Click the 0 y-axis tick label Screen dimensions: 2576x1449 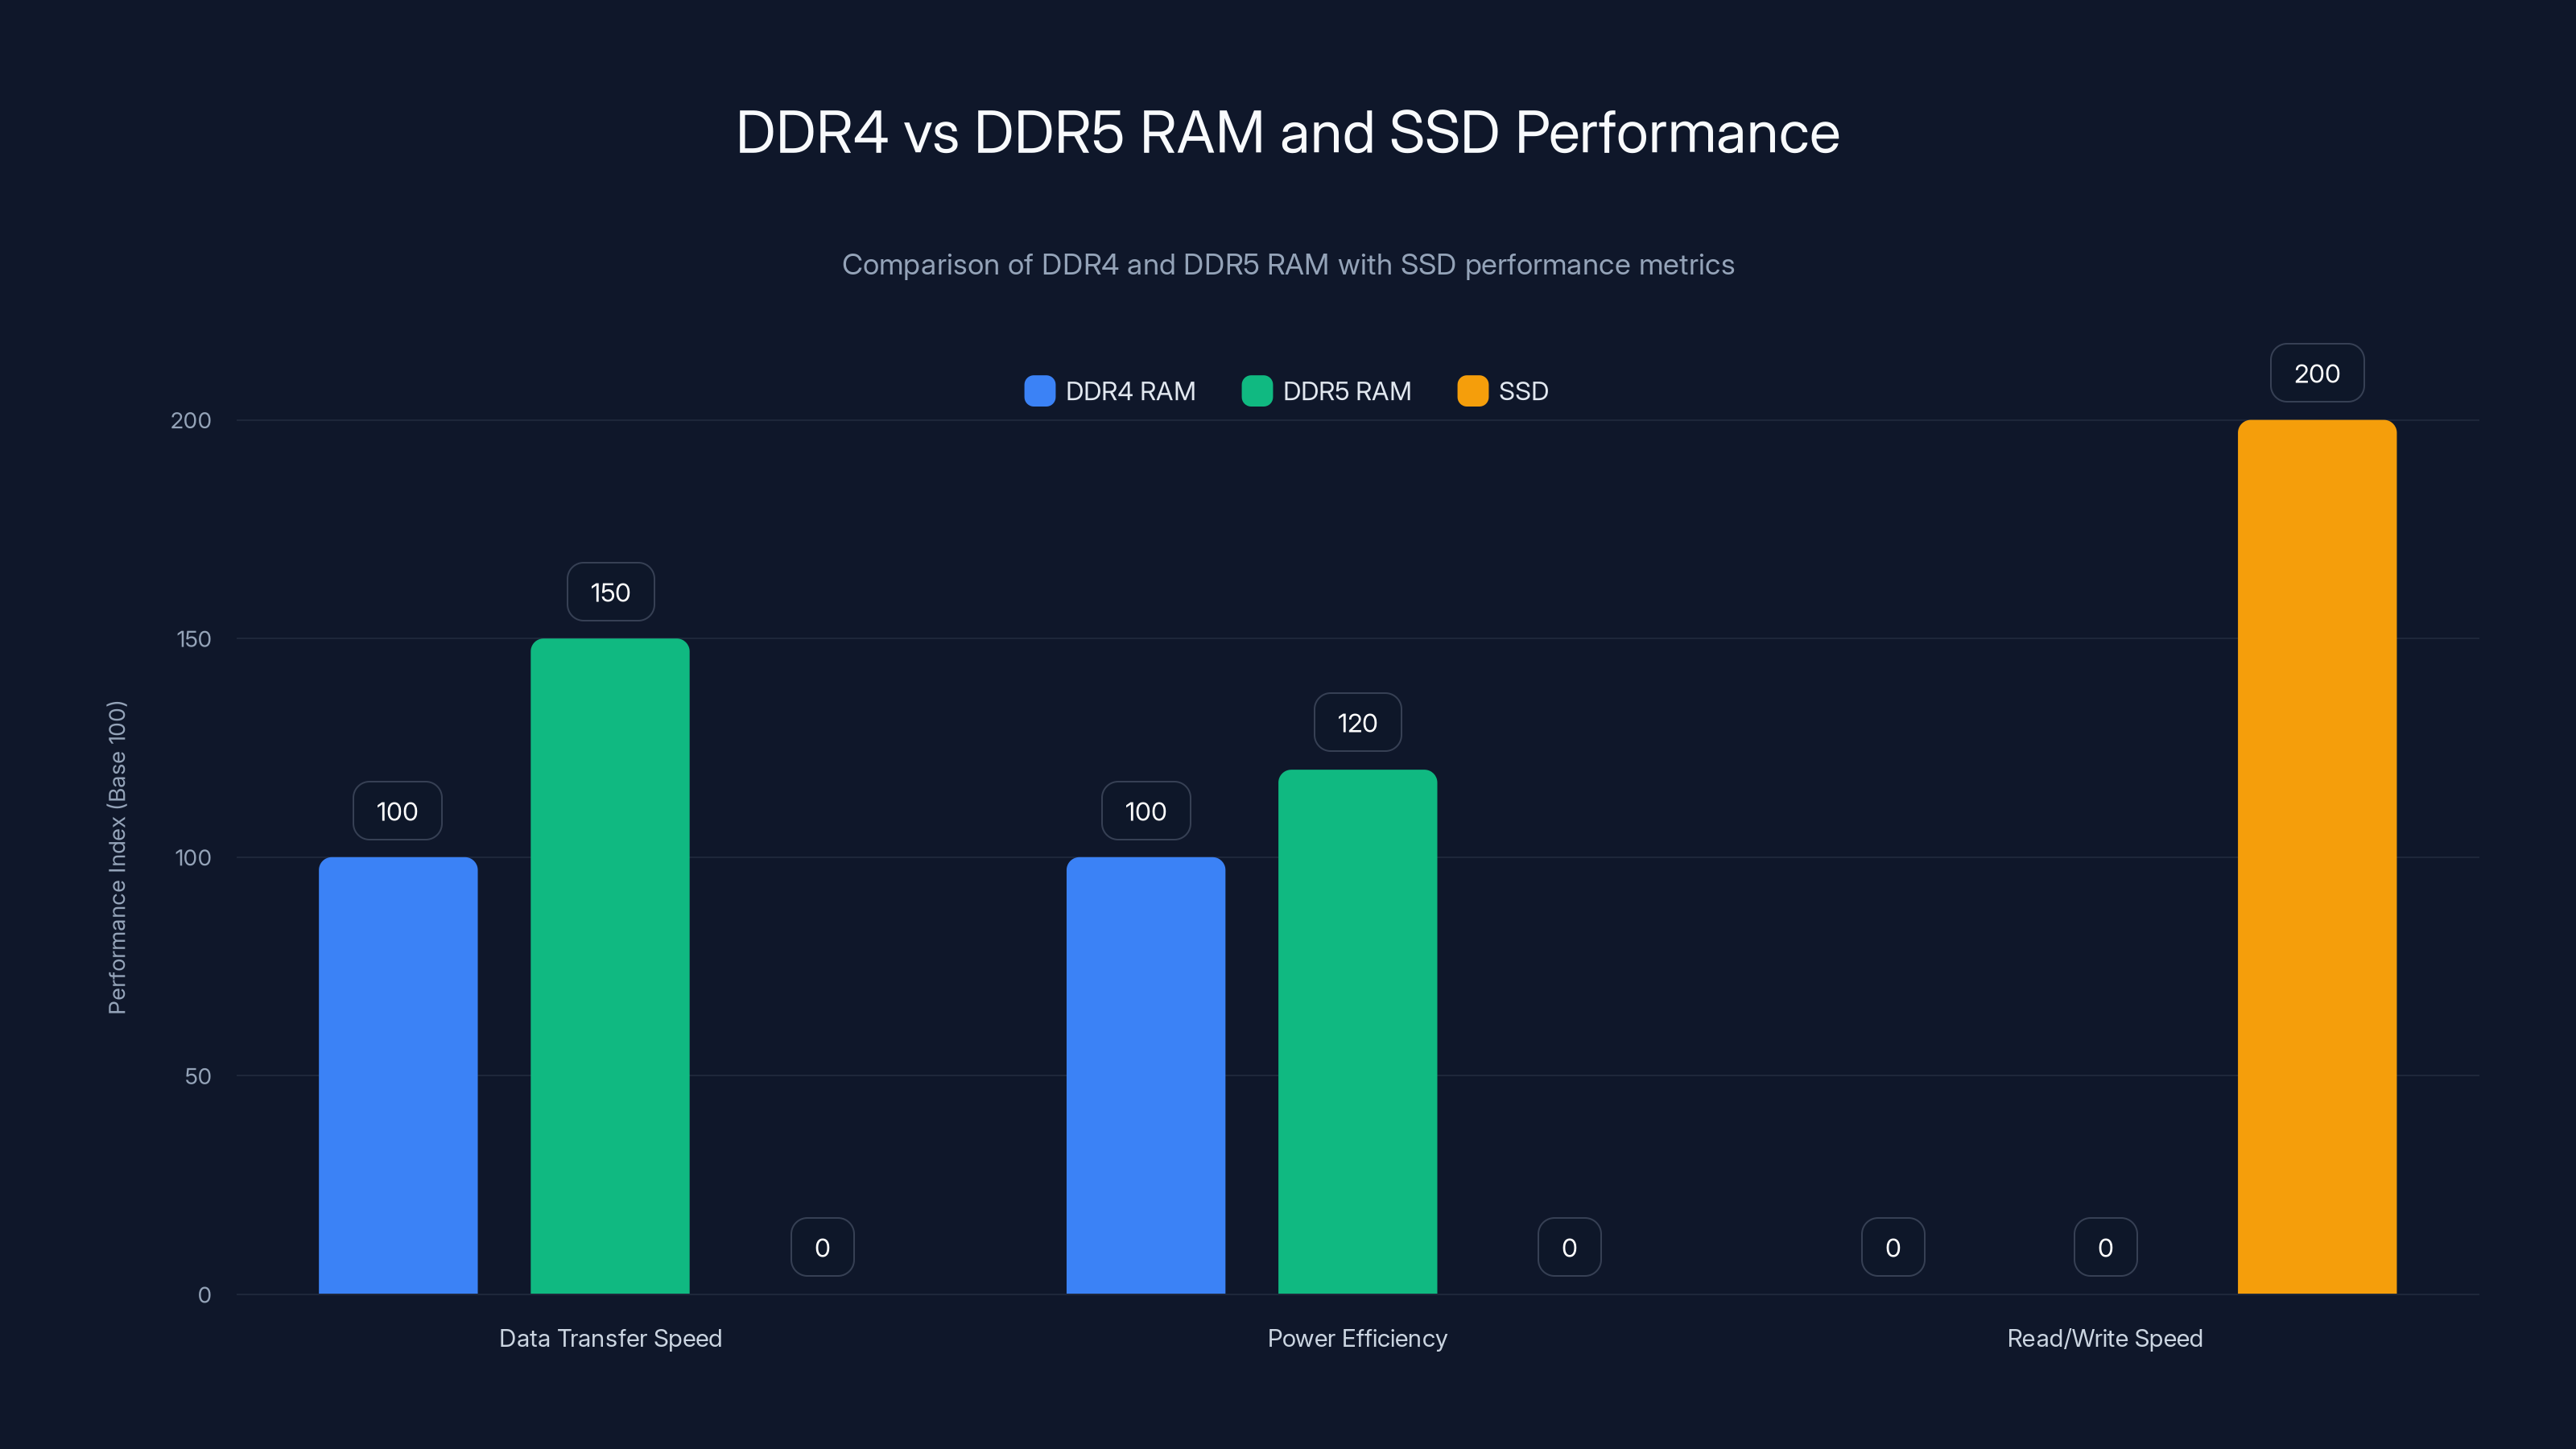pyautogui.click(x=204, y=1295)
